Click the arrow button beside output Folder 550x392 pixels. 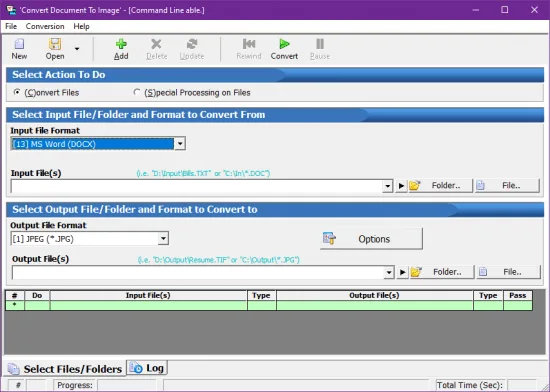(x=403, y=272)
